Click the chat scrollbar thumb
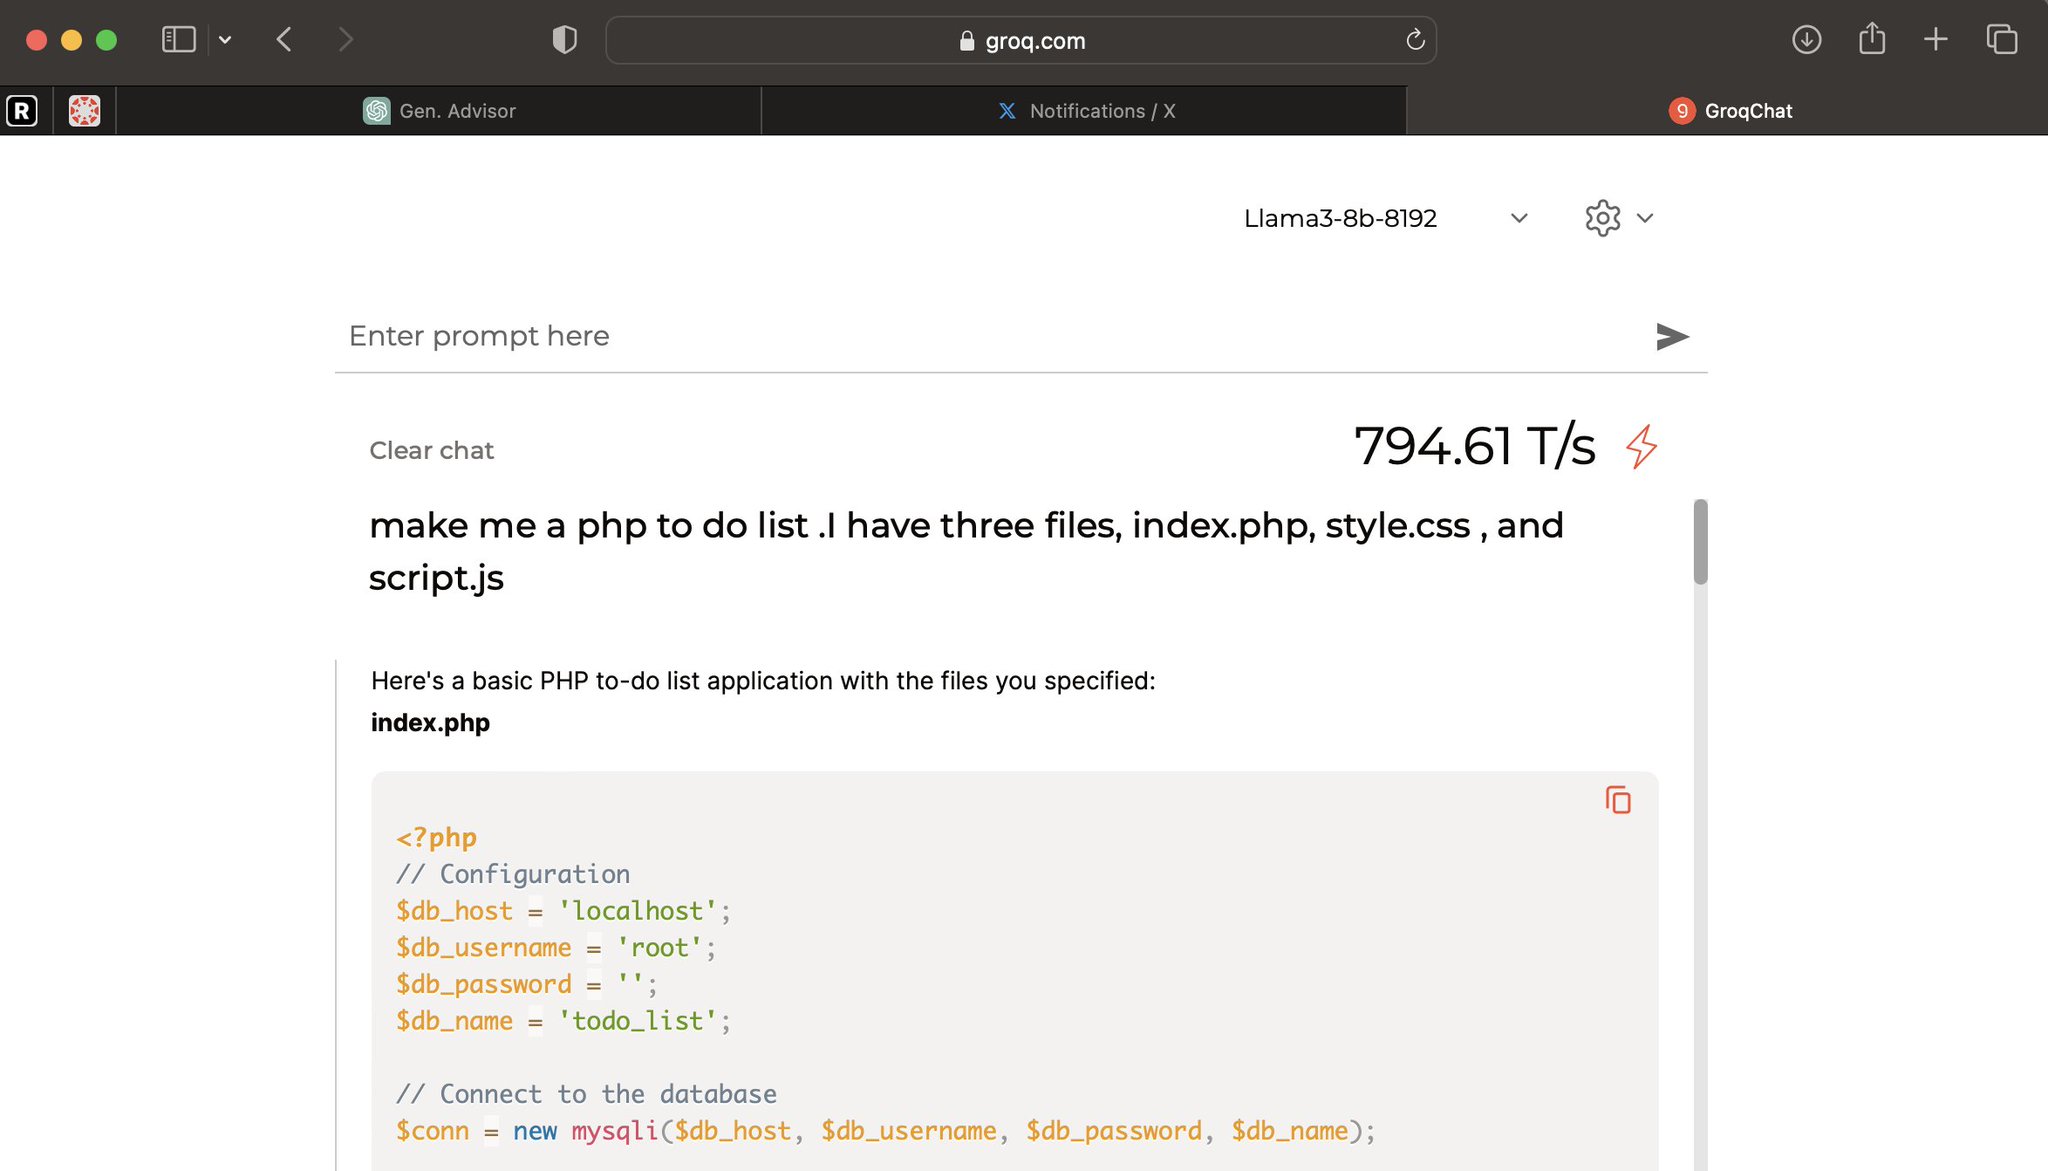 [1700, 541]
